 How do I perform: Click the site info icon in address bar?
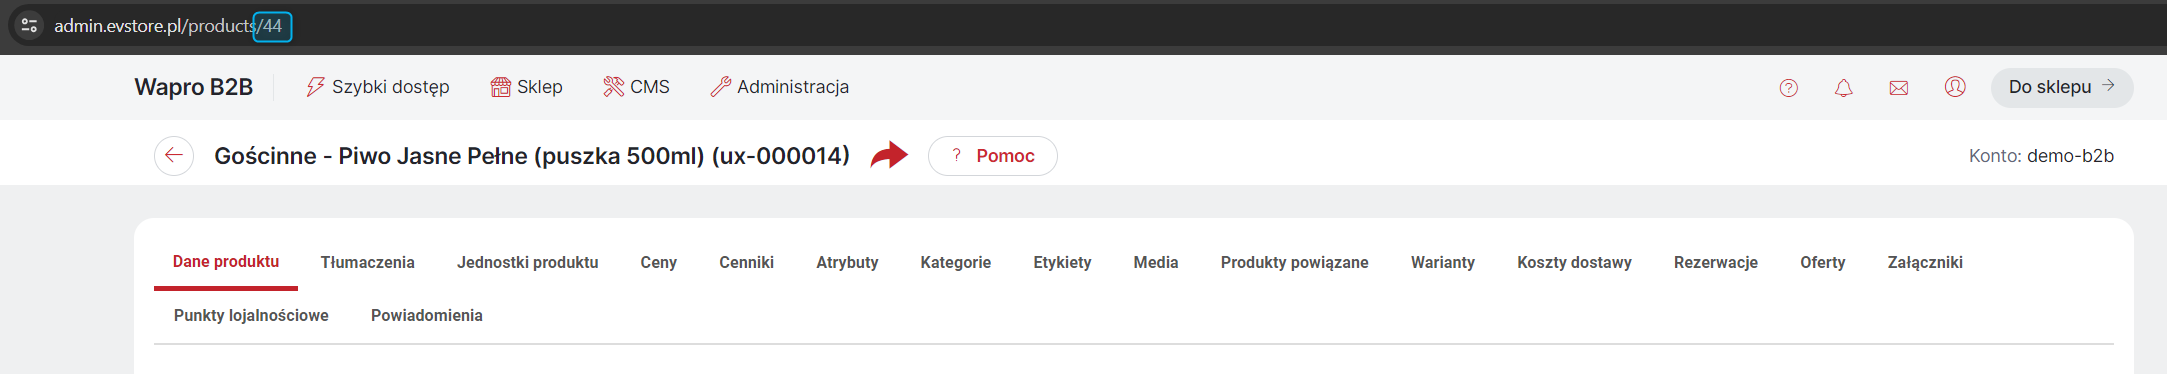pos(30,26)
